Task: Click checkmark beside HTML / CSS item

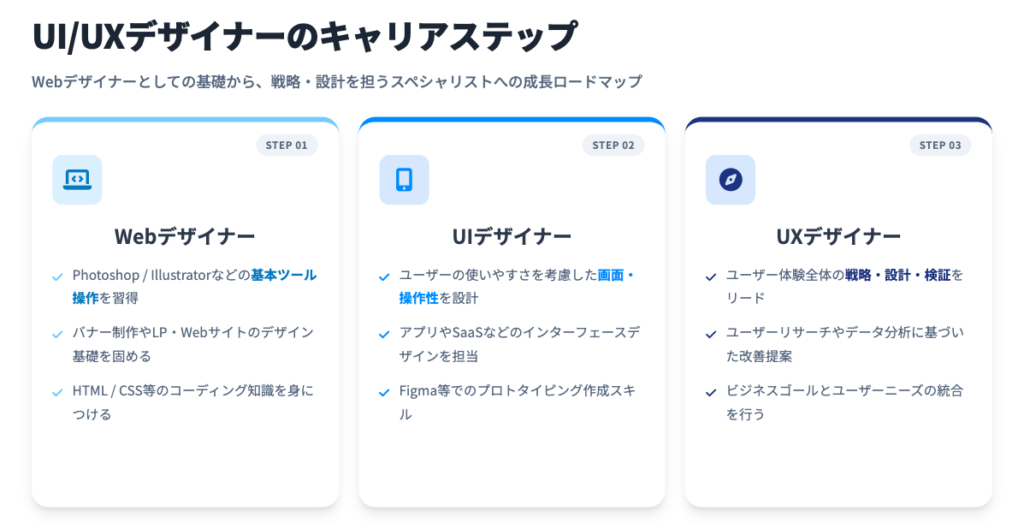Action: 57,392
